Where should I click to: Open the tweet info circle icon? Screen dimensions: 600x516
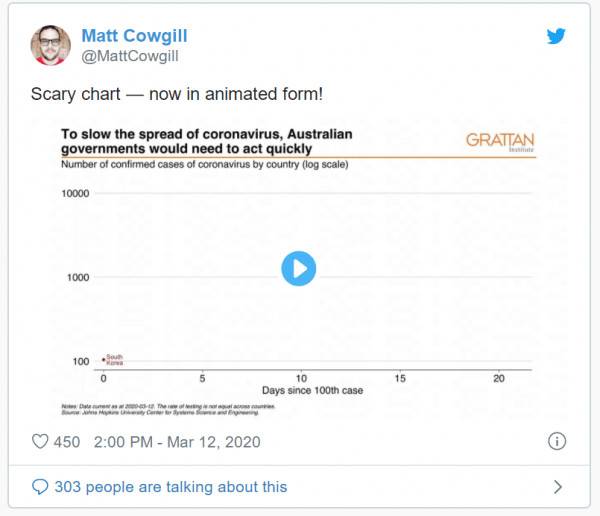[557, 441]
